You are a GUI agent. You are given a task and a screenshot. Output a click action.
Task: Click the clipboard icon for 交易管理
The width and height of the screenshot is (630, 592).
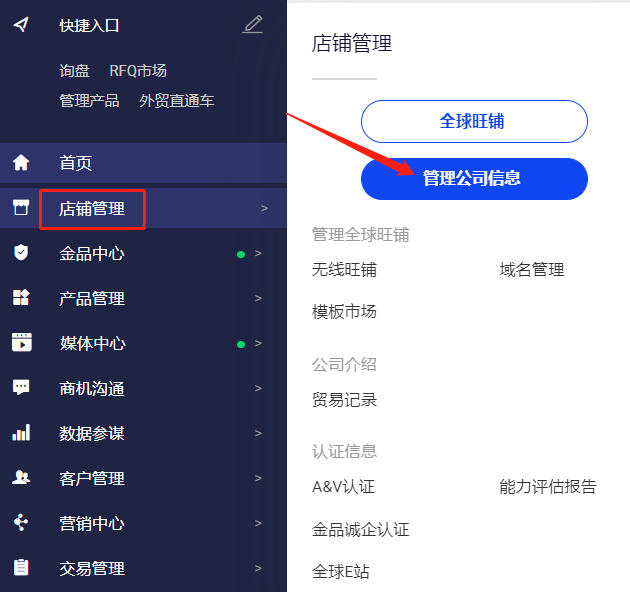21,568
